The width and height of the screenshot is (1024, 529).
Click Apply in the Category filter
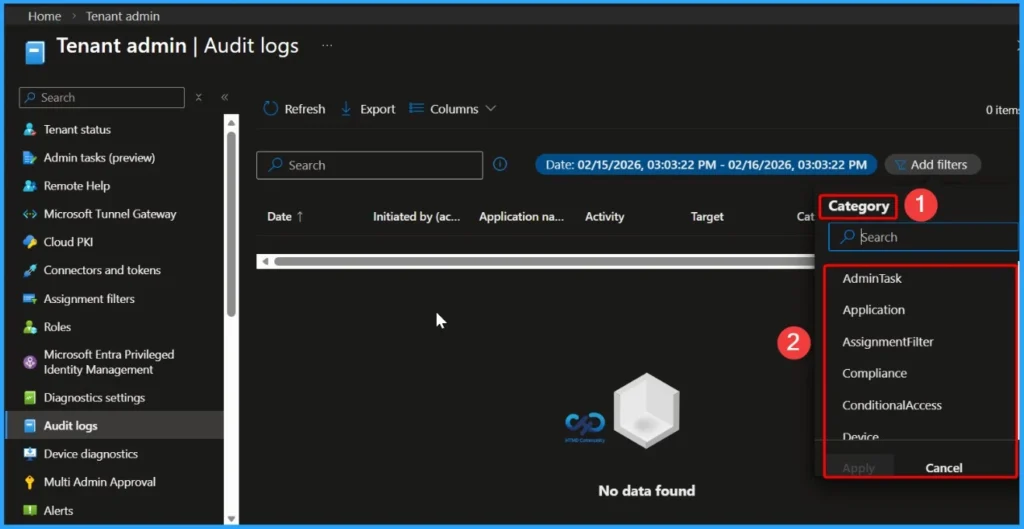click(x=859, y=468)
